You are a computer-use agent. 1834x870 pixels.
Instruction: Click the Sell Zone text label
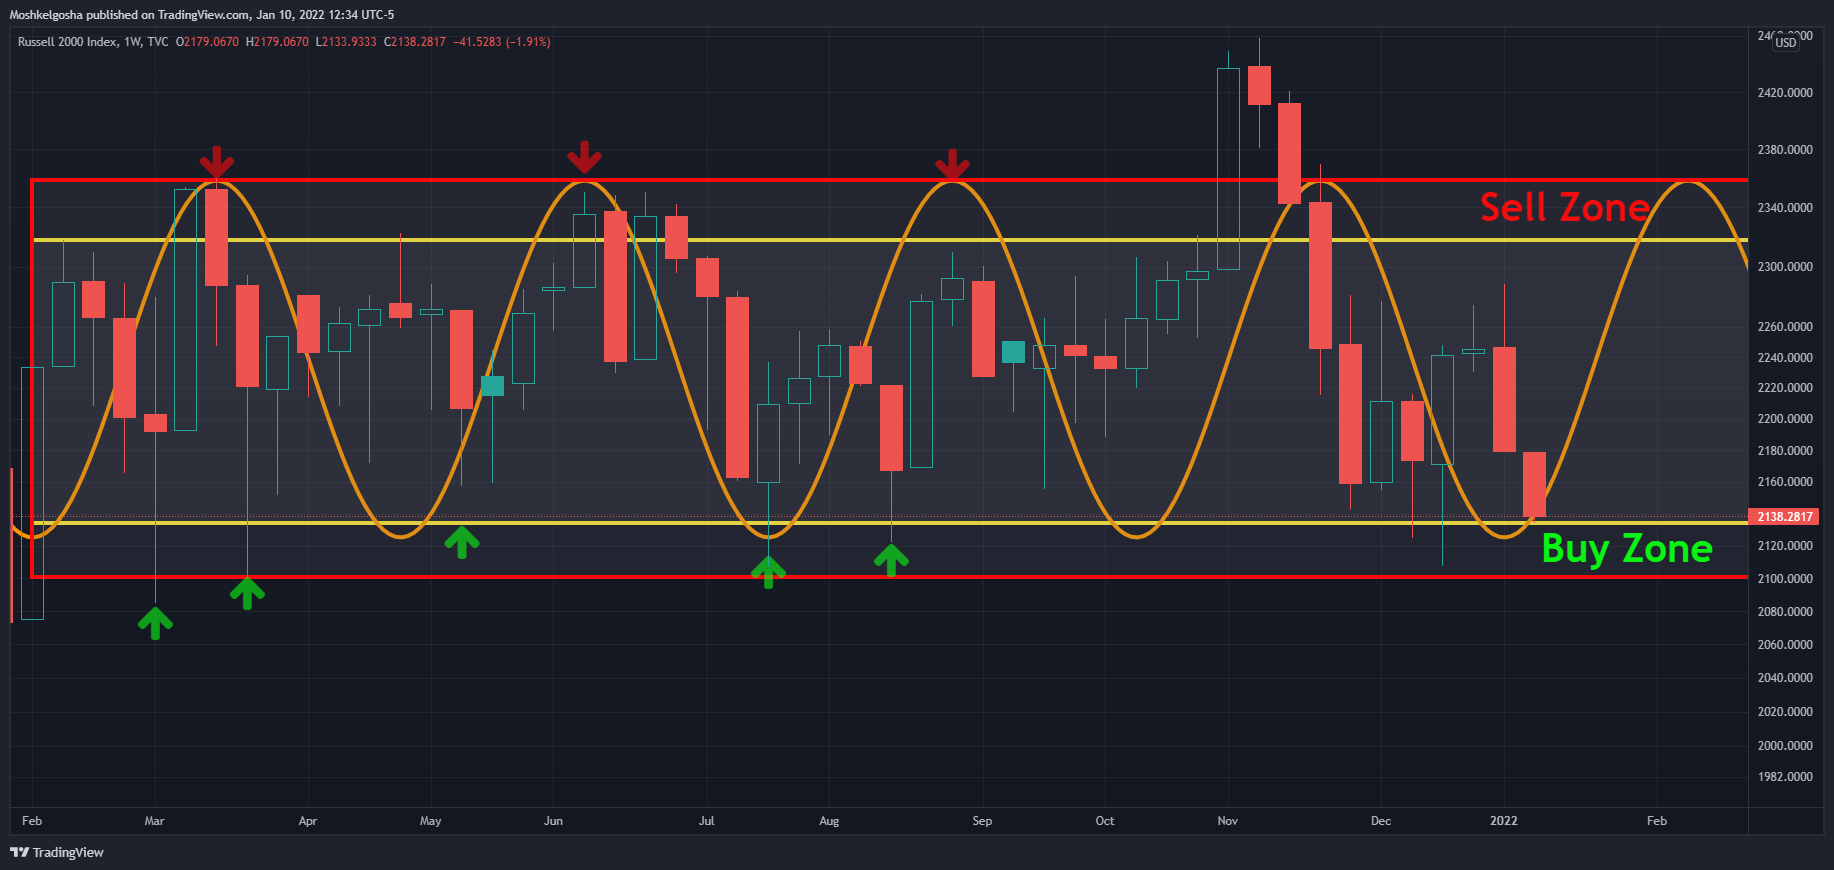1564,207
